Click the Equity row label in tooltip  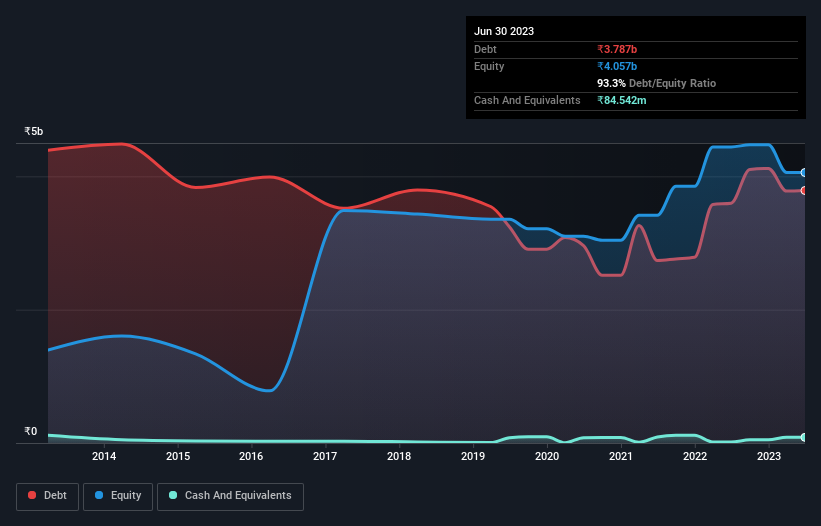(489, 66)
